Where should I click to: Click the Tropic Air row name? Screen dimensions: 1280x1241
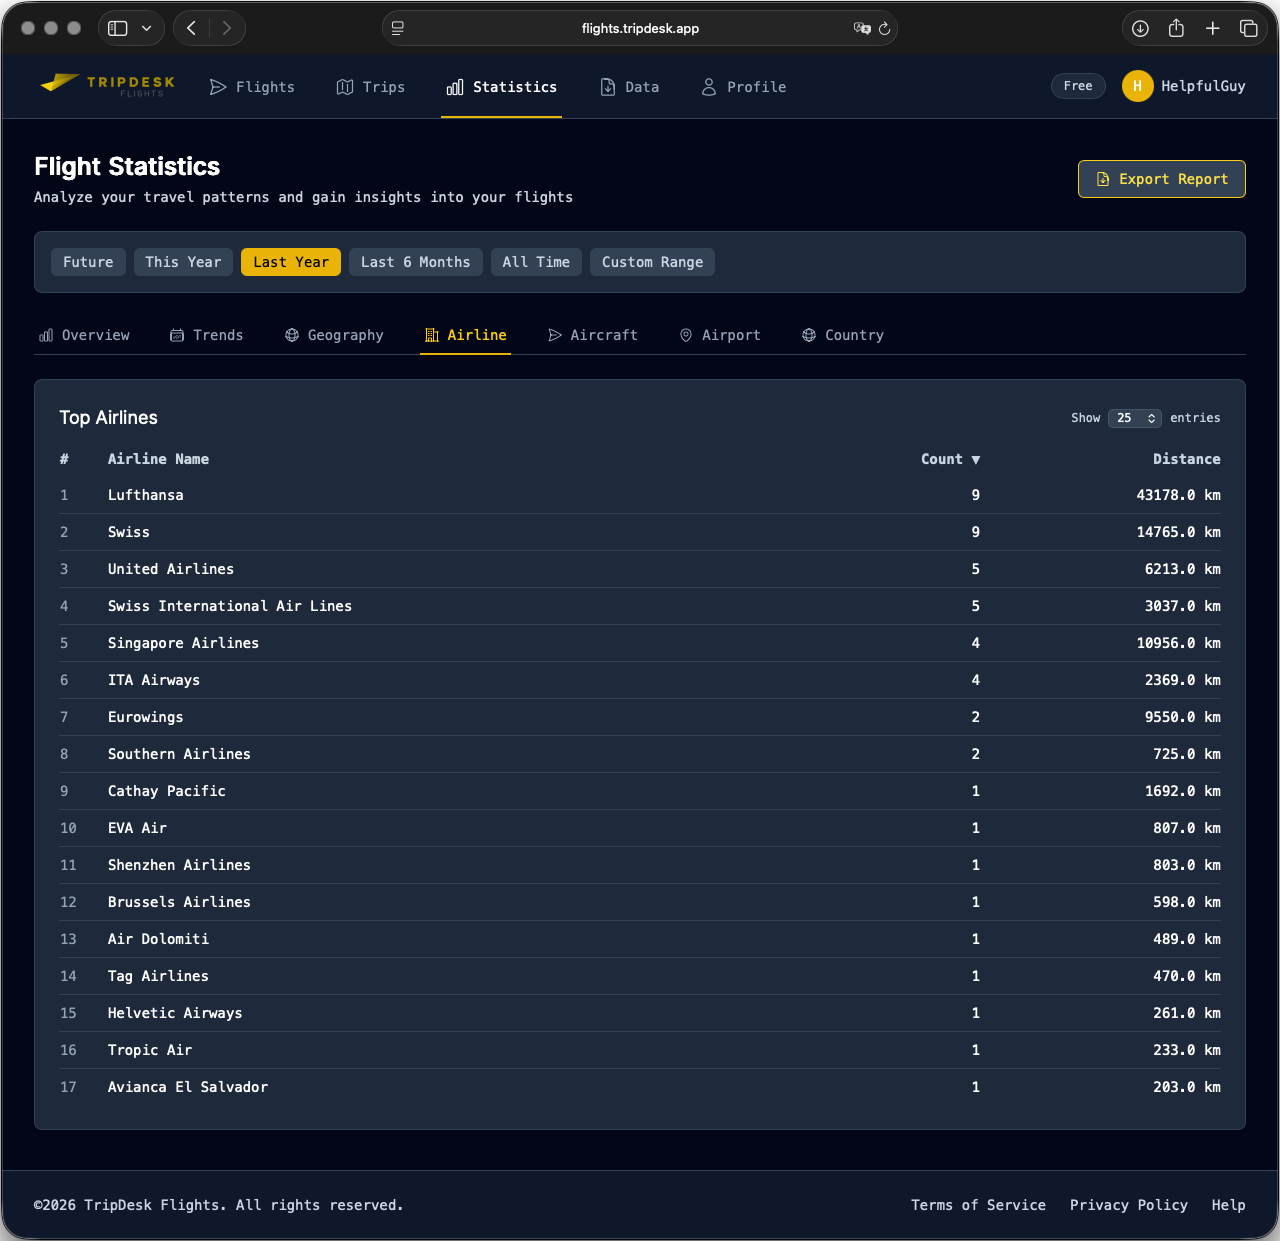[150, 1050]
